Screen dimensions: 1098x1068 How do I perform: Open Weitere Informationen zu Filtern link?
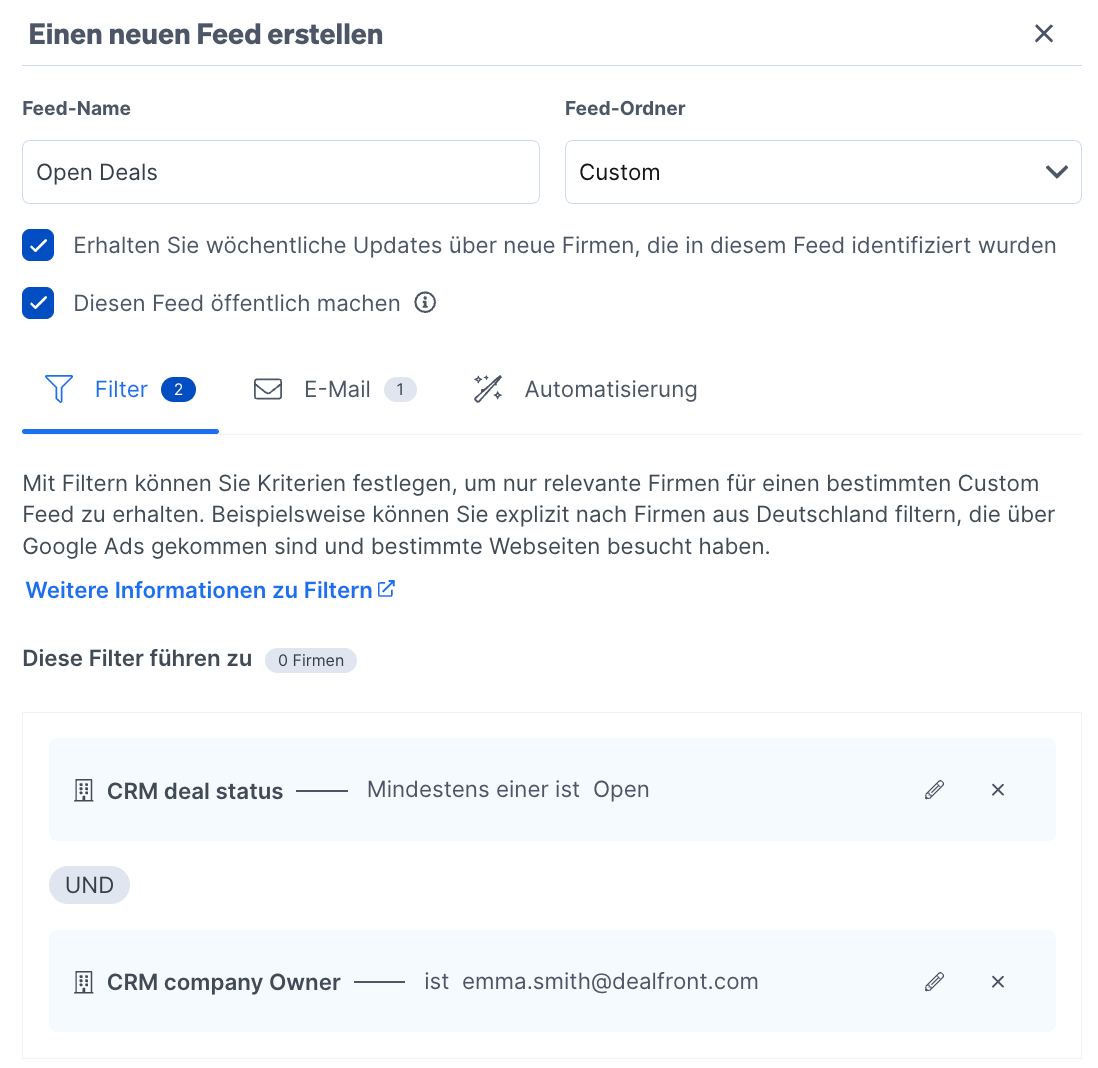[x=199, y=589]
